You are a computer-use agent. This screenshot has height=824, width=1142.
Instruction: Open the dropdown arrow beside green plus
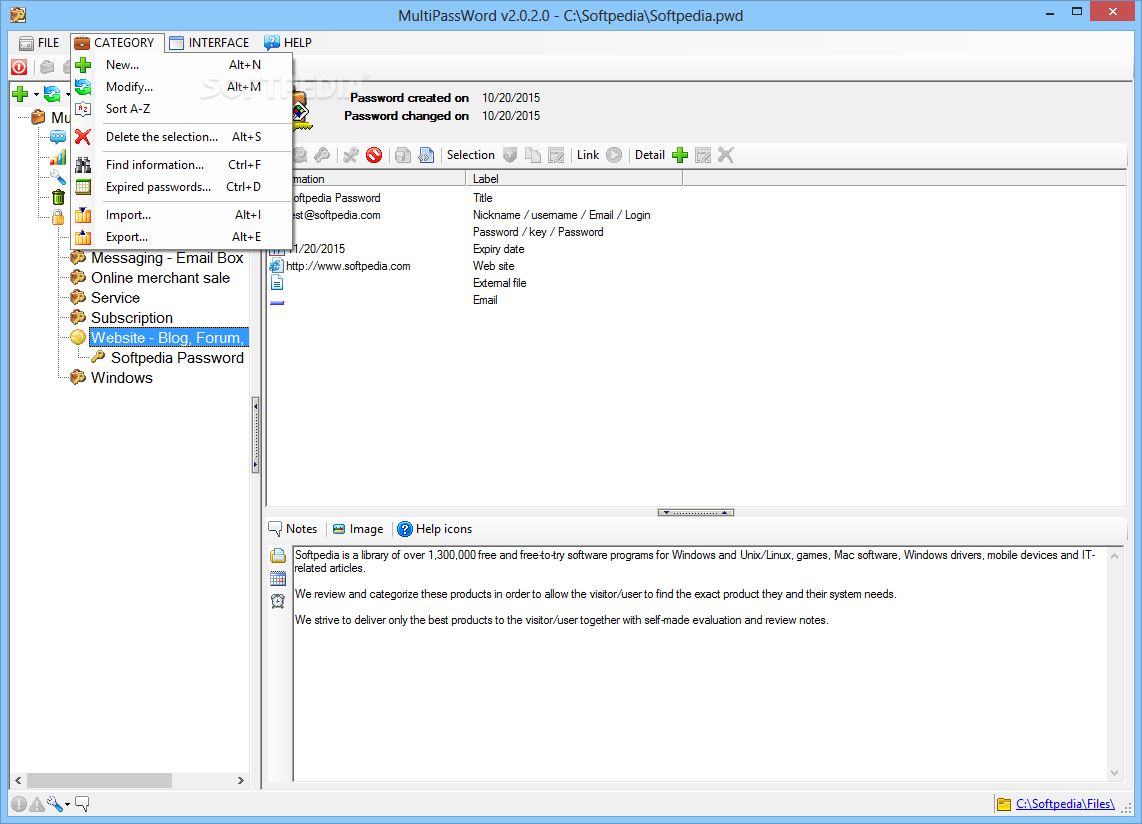click(36, 94)
